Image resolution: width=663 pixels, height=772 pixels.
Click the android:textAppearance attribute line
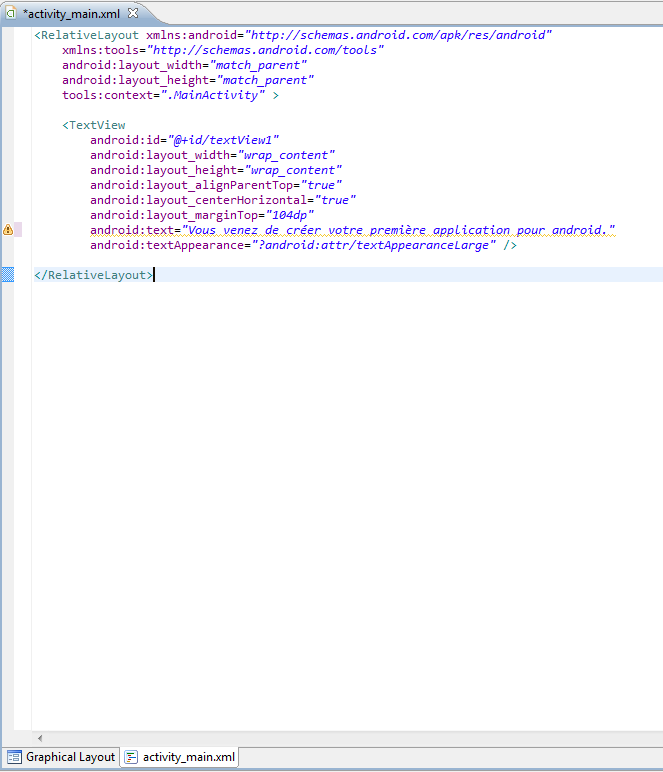point(303,245)
